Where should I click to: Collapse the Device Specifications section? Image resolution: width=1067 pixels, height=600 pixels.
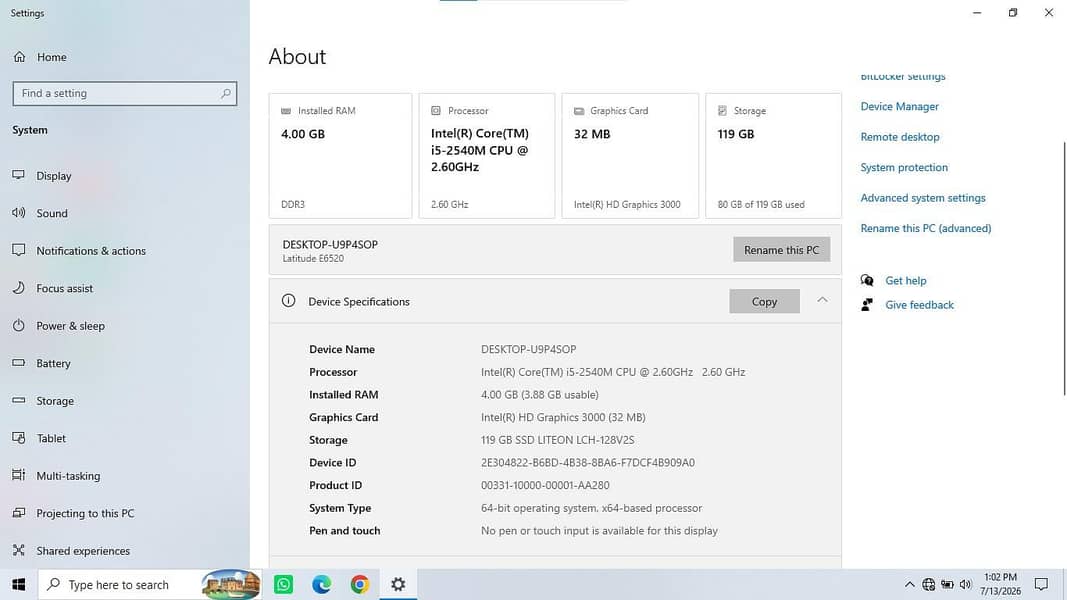pyautogui.click(x=823, y=300)
